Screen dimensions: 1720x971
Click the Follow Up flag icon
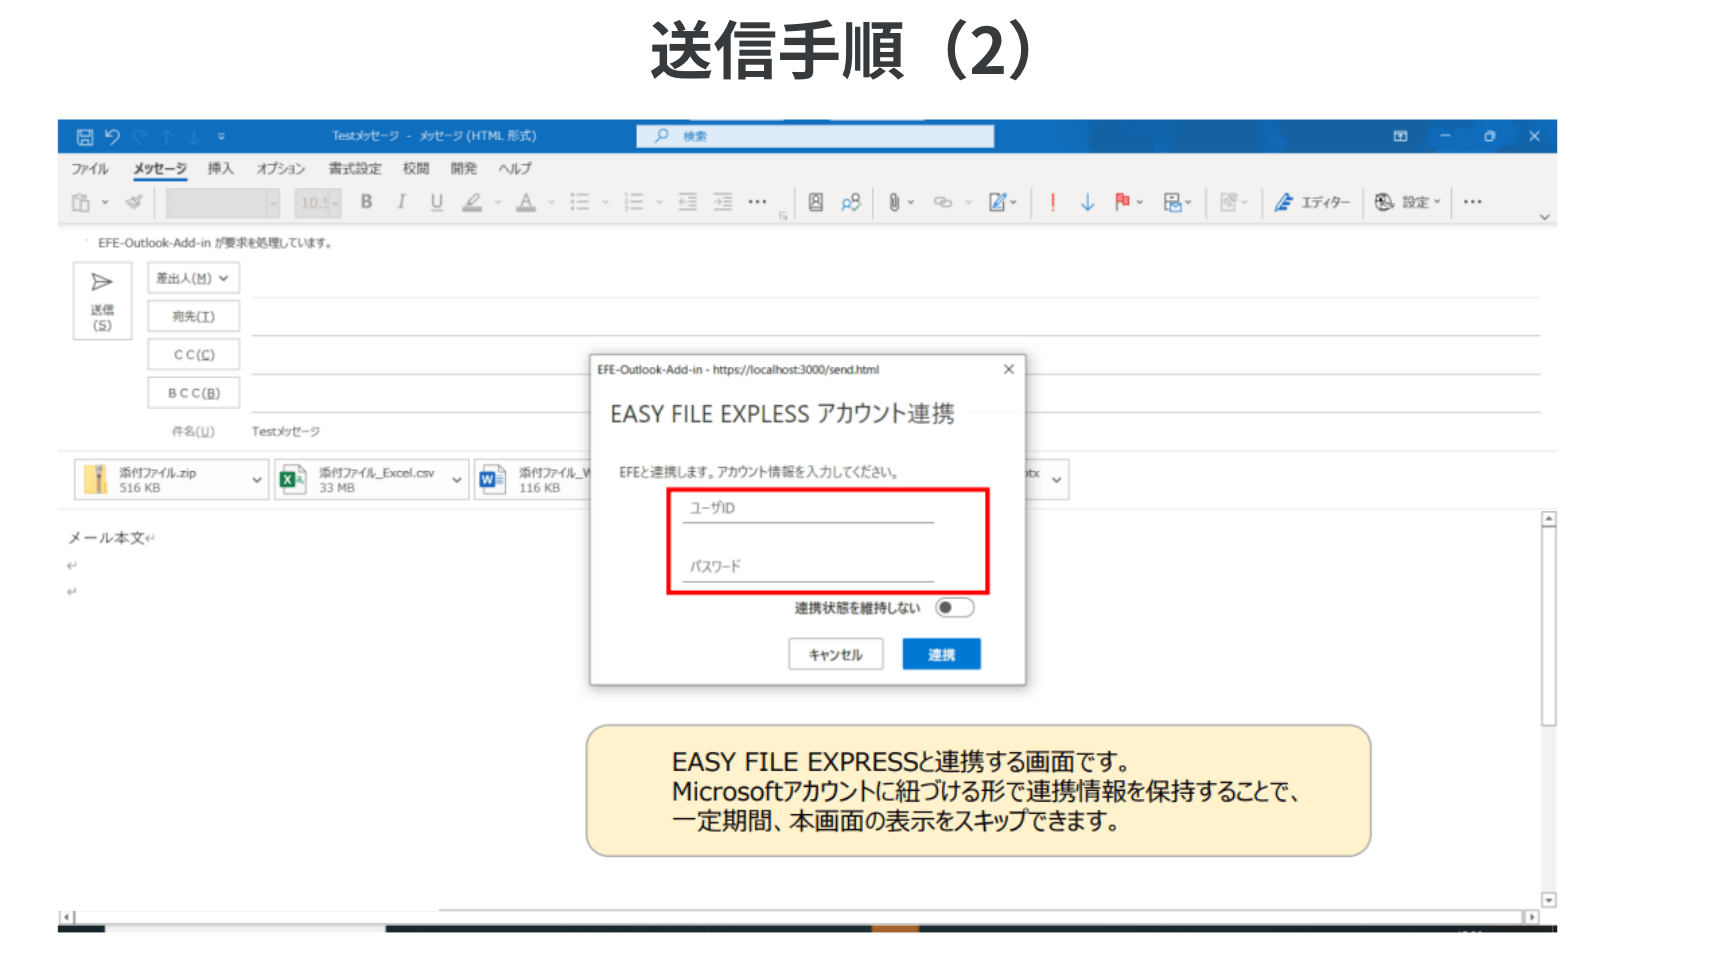coord(1123,202)
